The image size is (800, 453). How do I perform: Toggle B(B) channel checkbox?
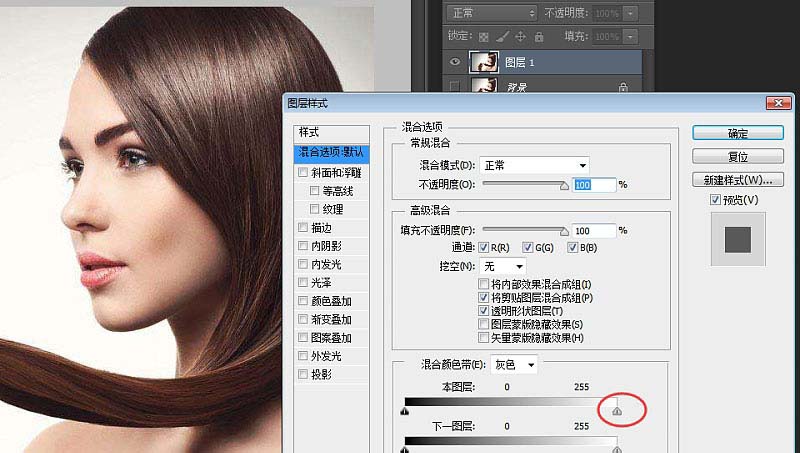tap(572, 247)
